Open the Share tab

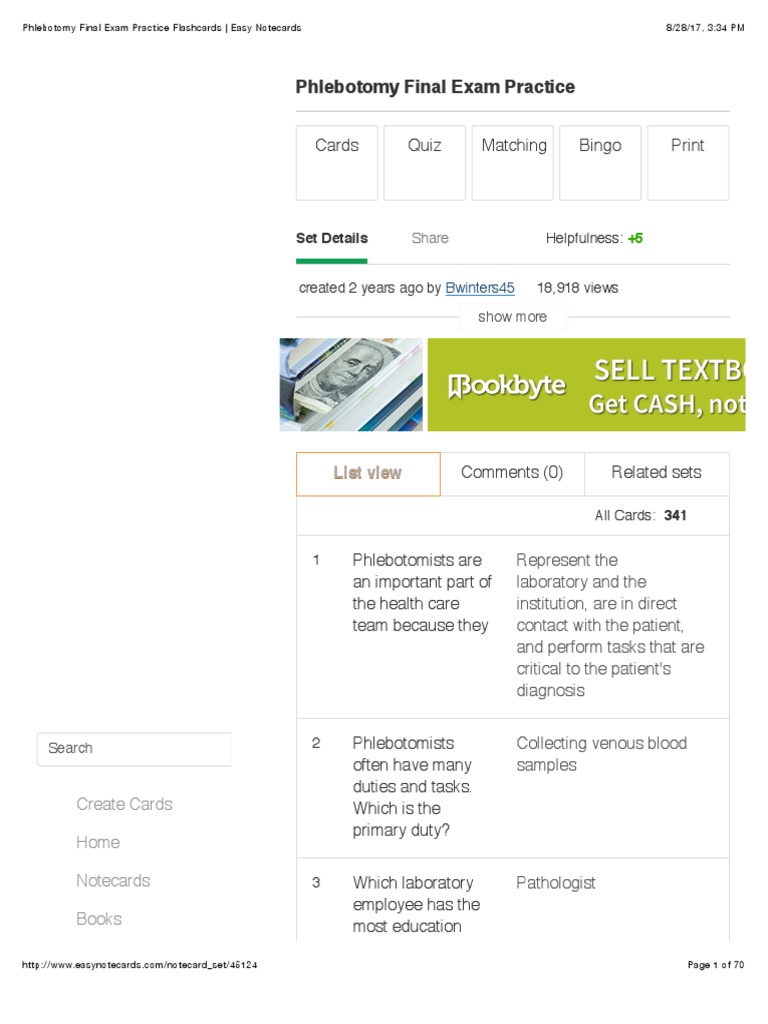pos(430,238)
